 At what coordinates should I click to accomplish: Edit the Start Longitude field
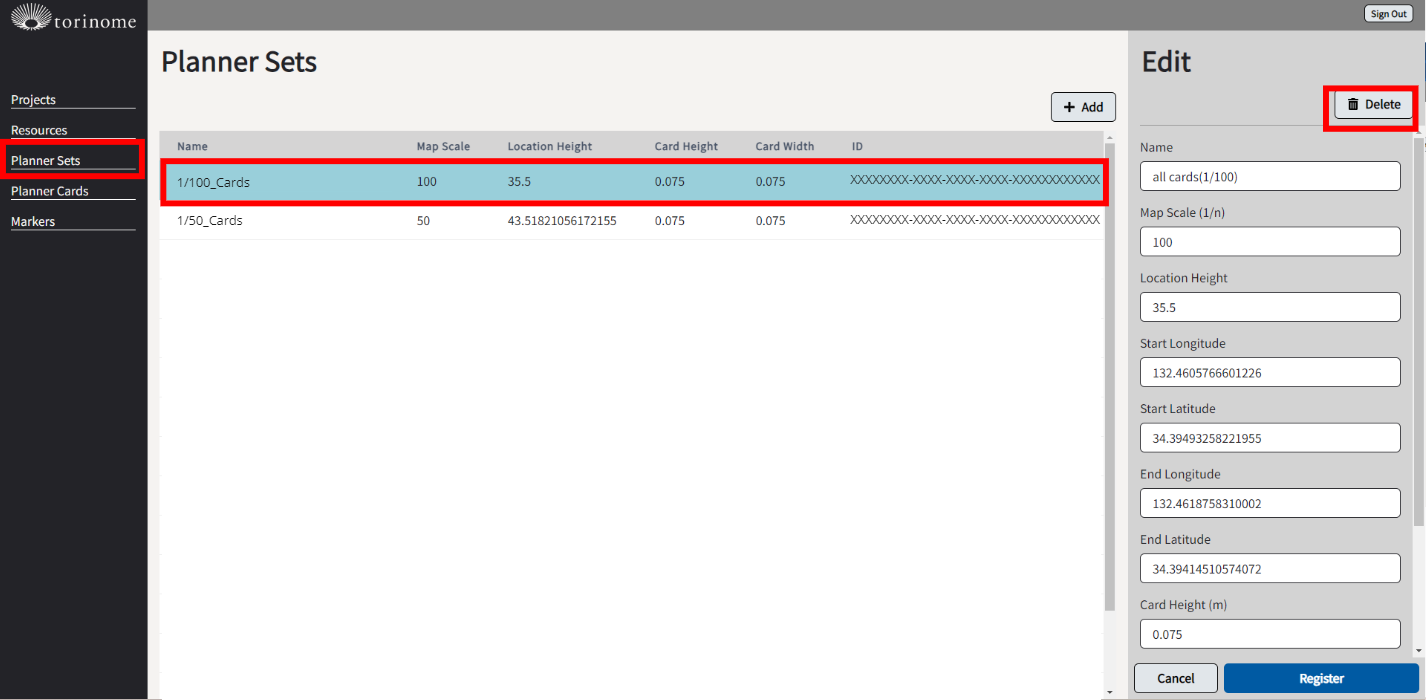pyautogui.click(x=1270, y=373)
